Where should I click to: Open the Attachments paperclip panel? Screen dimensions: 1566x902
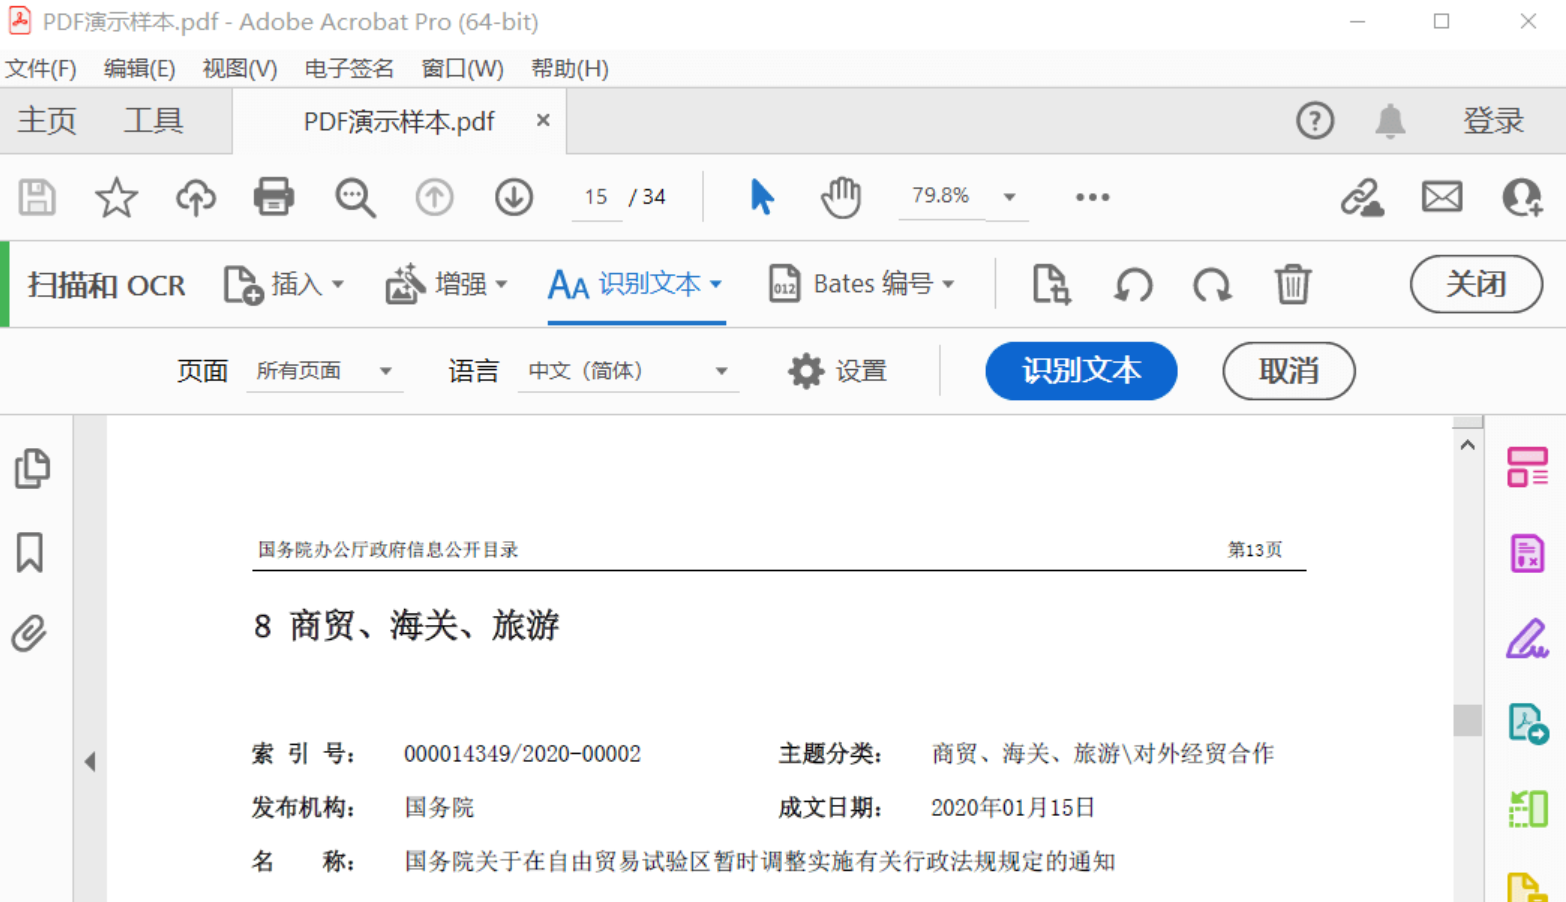(x=30, y=634)
